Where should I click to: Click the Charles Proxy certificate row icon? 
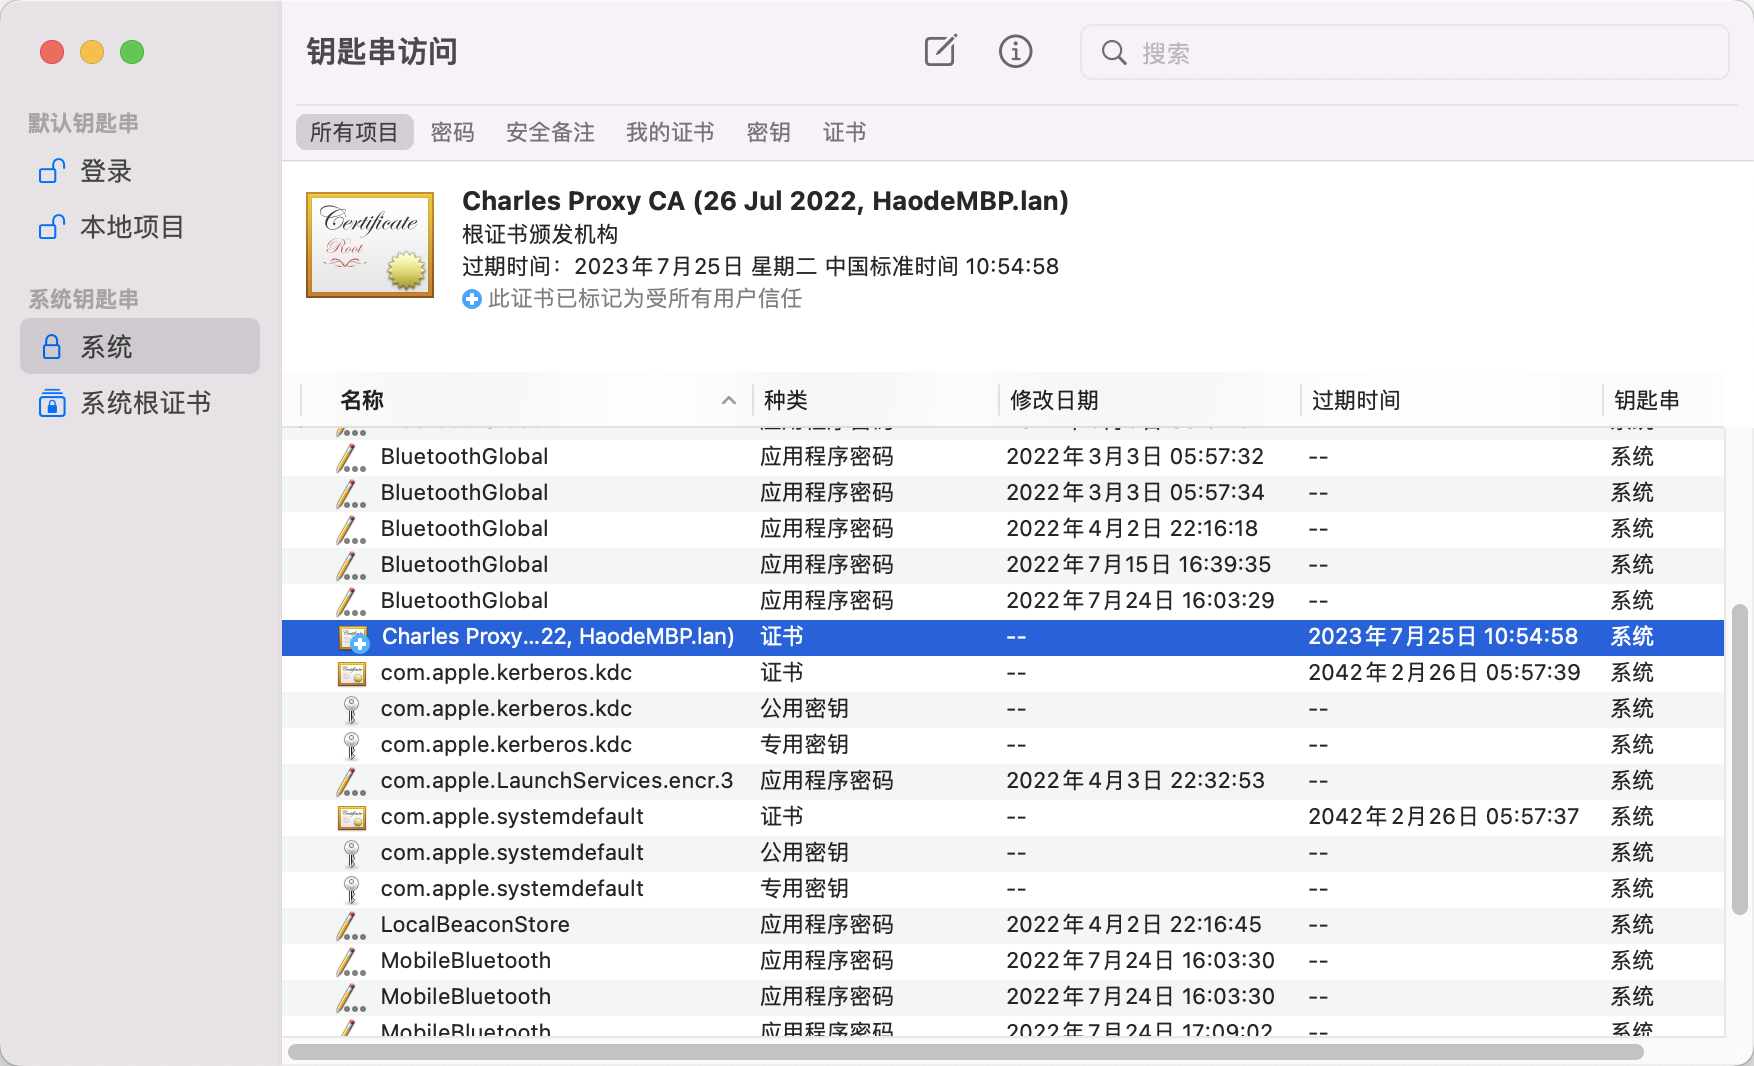click(x=354, y=637)
